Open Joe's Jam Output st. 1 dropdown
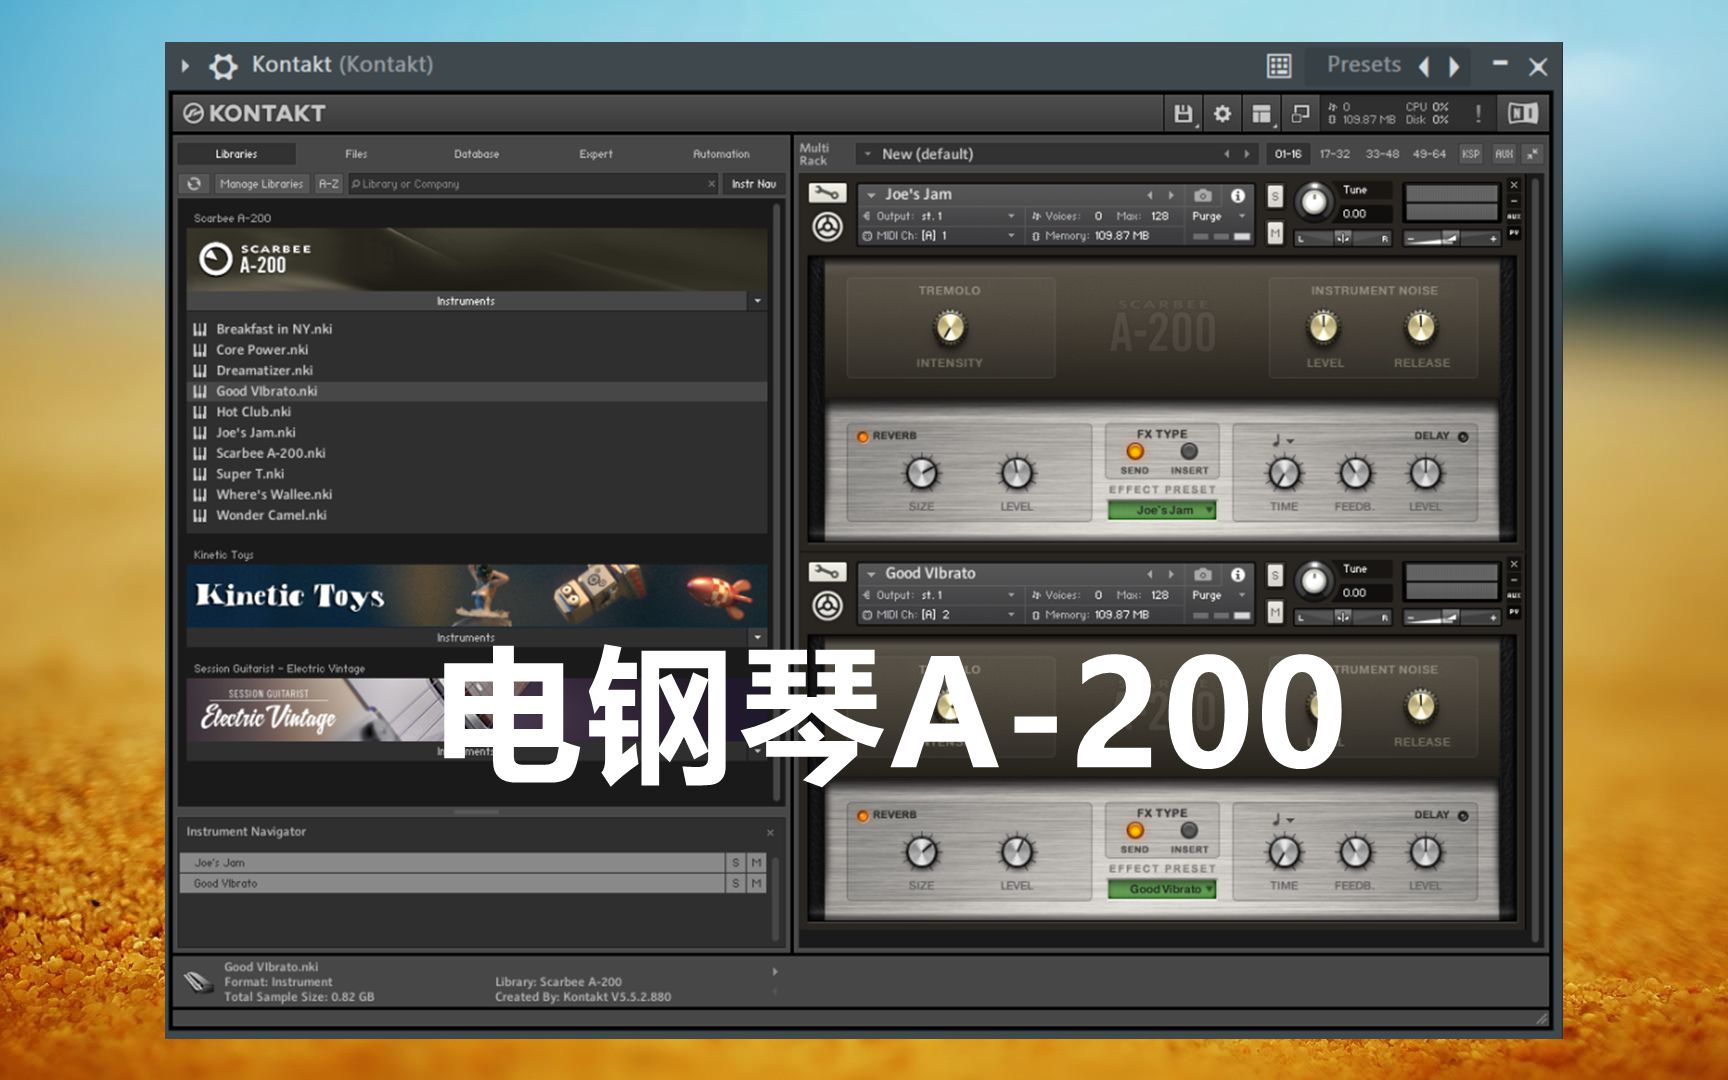Screen dimensions: 1728x1080 coord(939,216)
